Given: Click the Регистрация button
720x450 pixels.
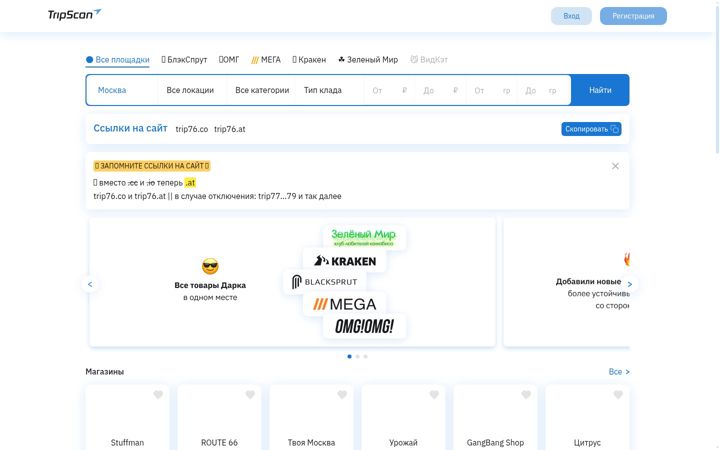Looking at the screenshot, I should click(x=633, y=16).
